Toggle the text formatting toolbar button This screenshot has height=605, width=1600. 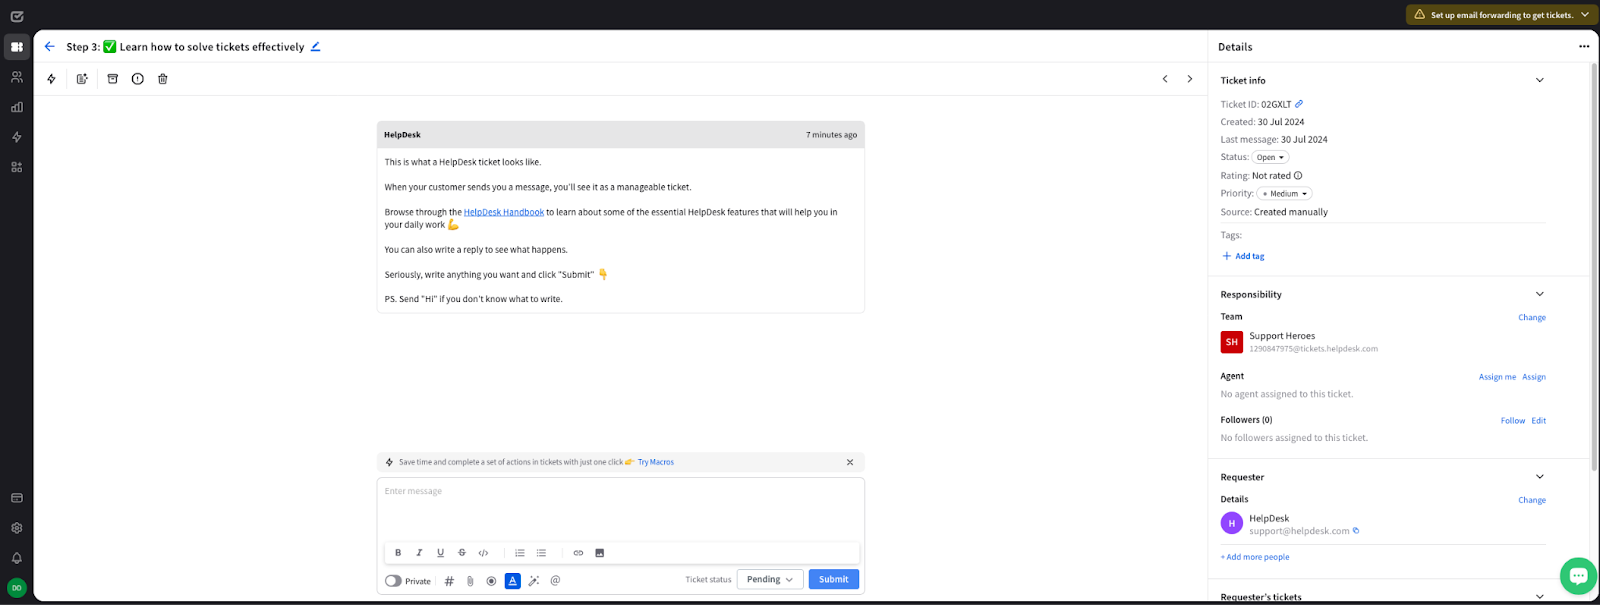pos(513,581)
